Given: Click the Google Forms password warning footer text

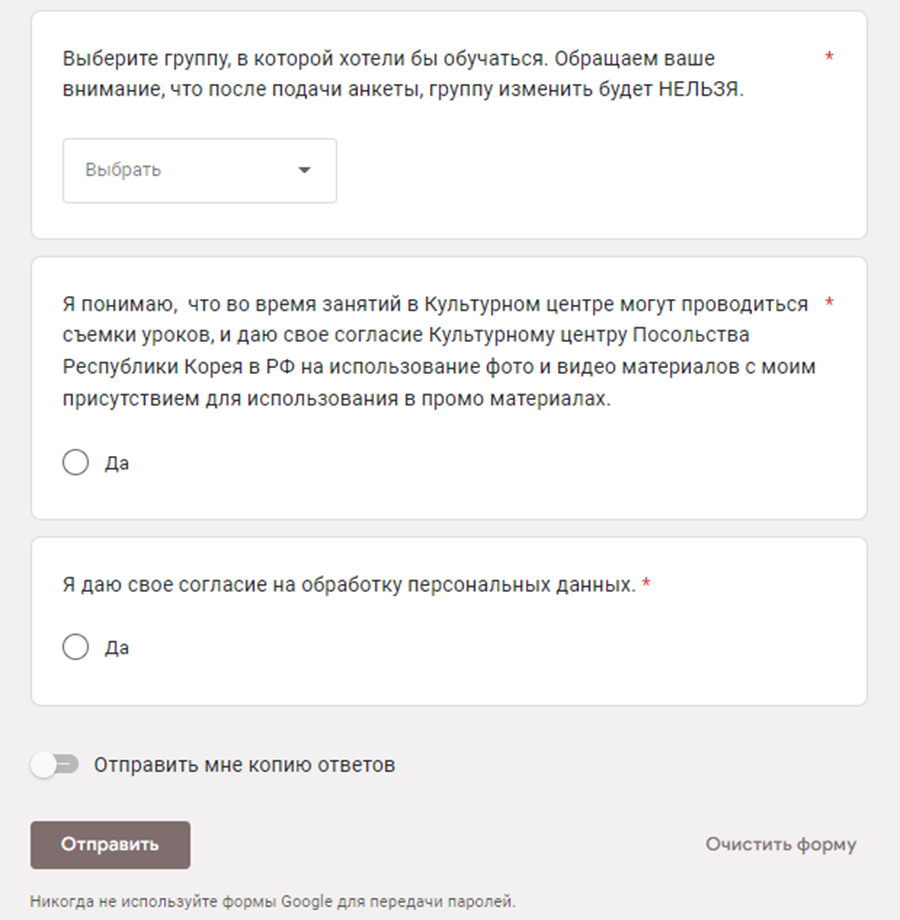Looking at the screenshot, I should 273,901.
